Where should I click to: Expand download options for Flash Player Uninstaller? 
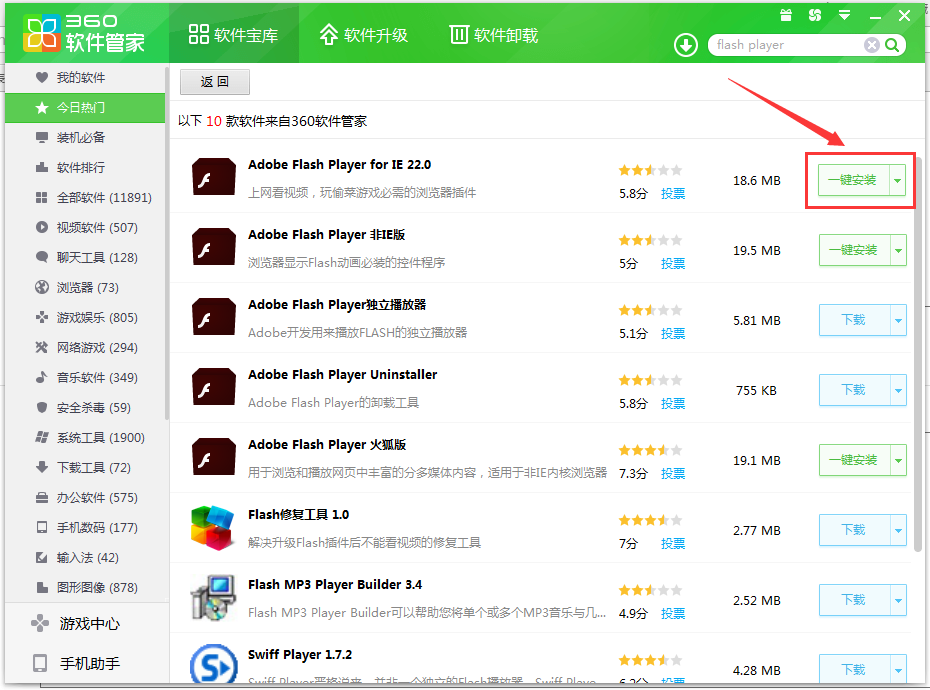[x=898, y=390]
